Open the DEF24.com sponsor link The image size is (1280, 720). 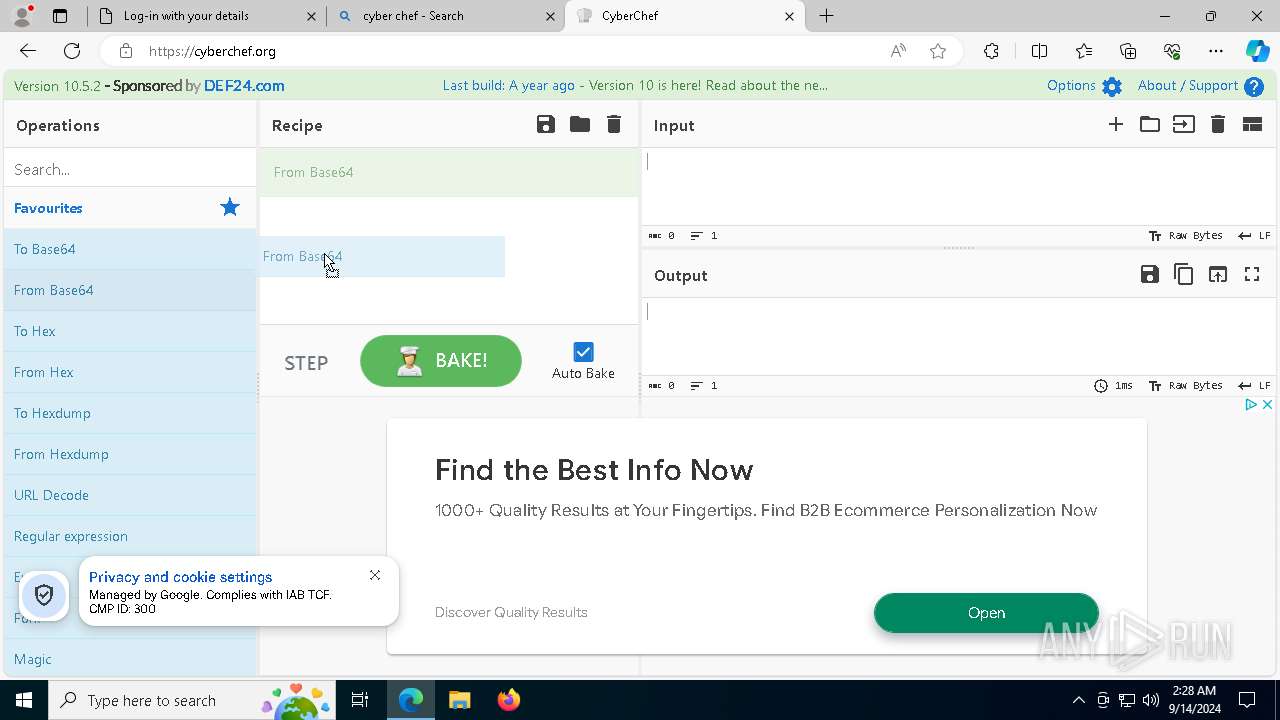[244, 86]
